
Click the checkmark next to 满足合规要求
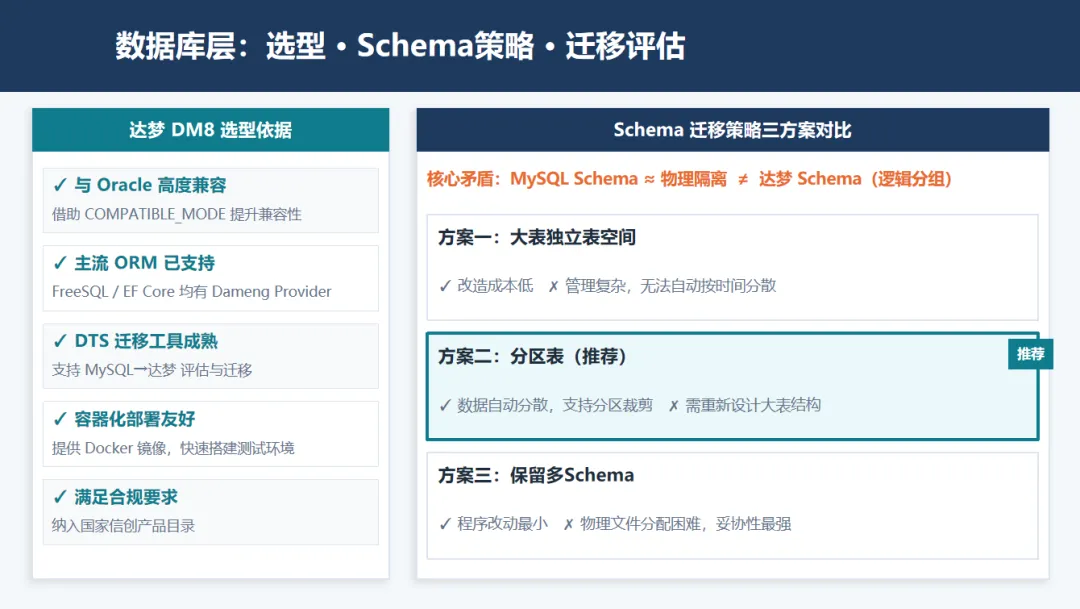coord(60,497)
